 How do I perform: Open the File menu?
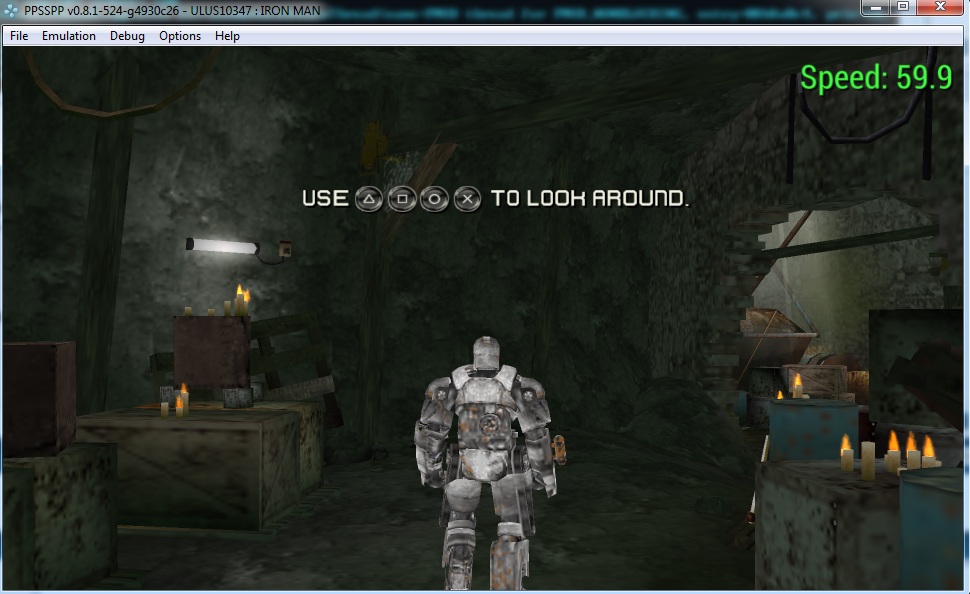click(19, 36)
